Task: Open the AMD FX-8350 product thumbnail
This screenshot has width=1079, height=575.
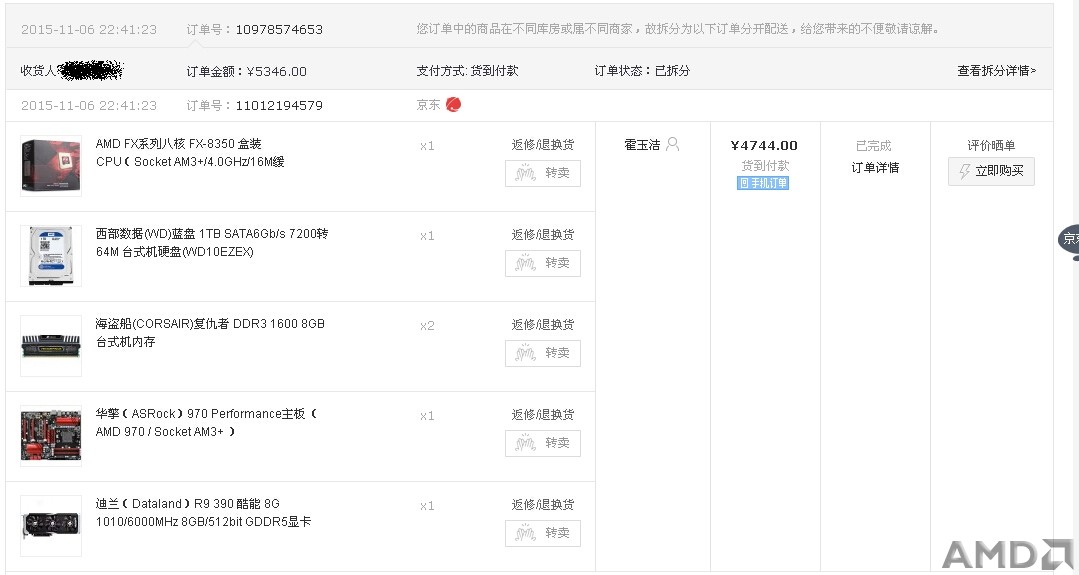Action: pos(51,166)
